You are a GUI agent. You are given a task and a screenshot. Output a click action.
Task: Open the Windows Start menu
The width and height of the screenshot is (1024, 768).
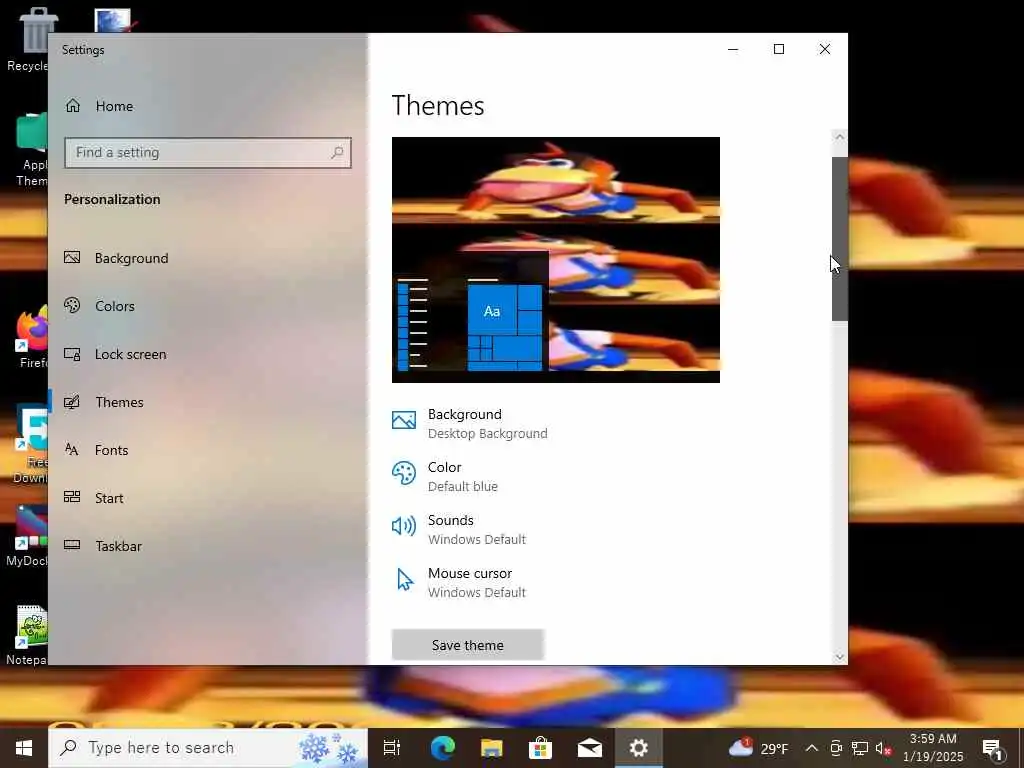pyautogui.click(x=24, y=748)
